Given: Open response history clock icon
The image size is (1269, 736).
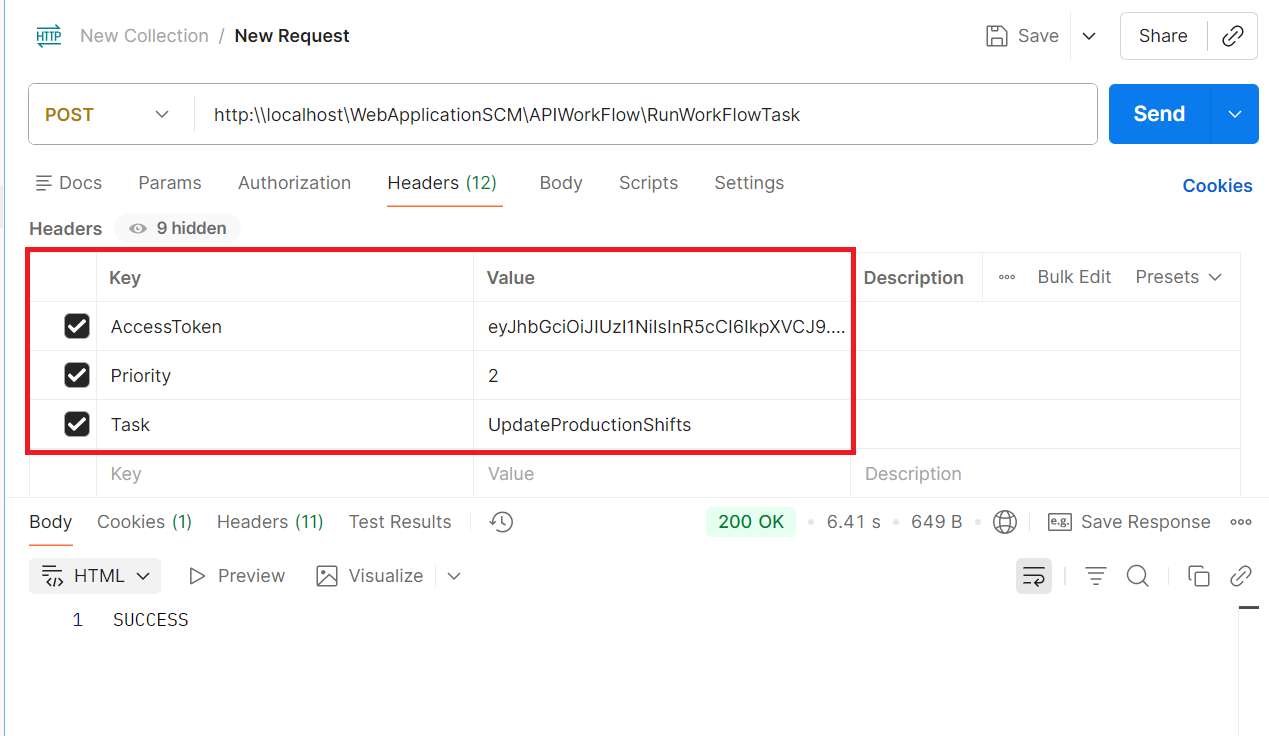Looking at the screenshot, I should tap(502, 522).
